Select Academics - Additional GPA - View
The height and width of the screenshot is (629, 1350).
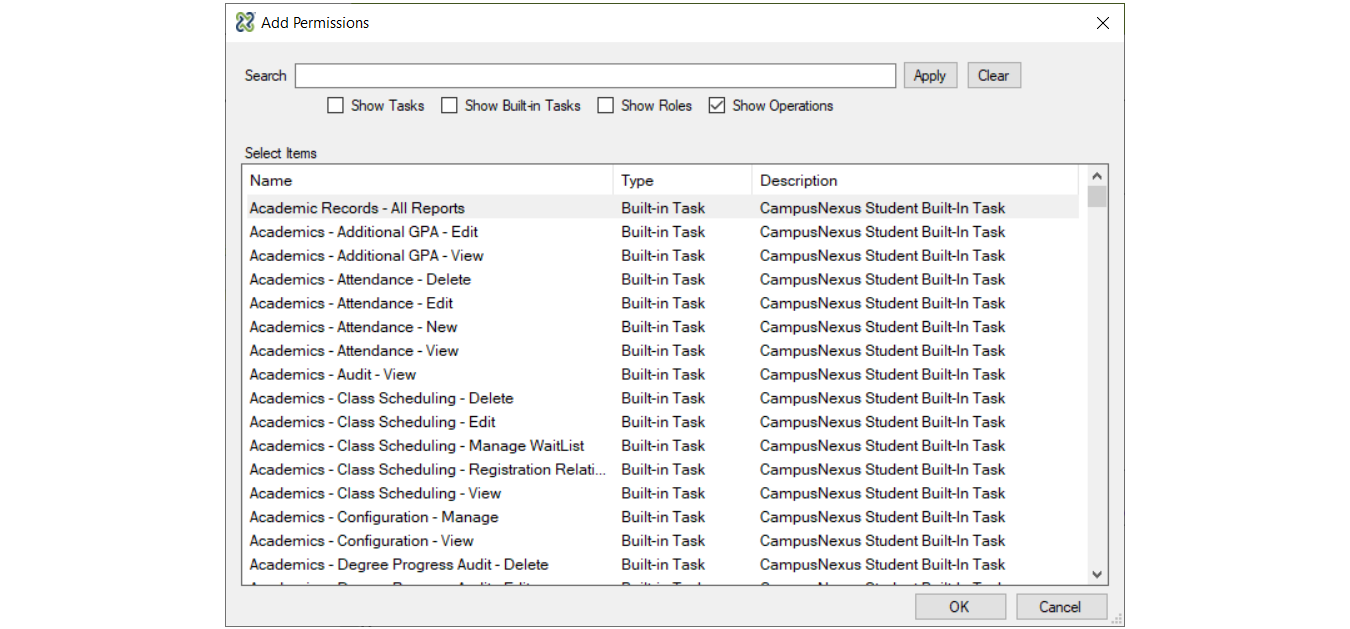tap(661, 256)
